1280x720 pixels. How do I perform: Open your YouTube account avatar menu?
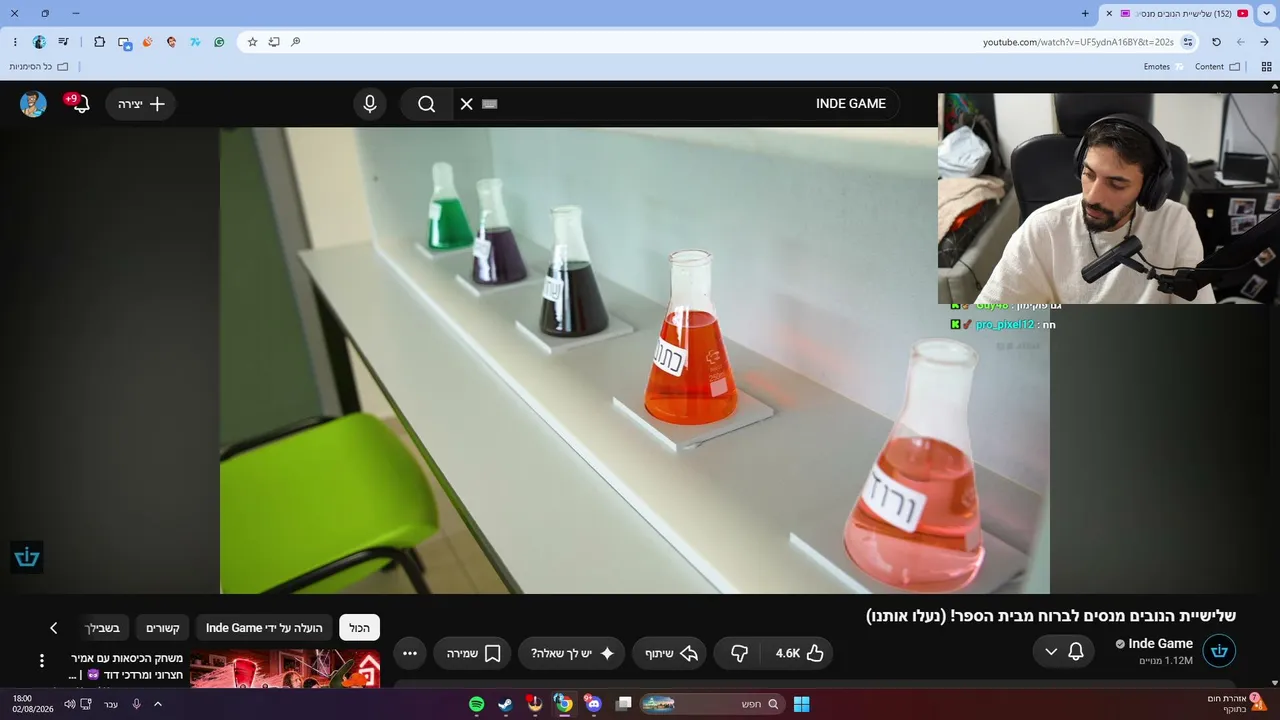[33, 104]
